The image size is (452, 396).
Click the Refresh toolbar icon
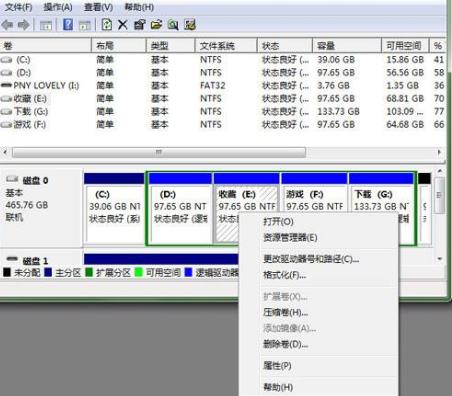coord(107,25)
